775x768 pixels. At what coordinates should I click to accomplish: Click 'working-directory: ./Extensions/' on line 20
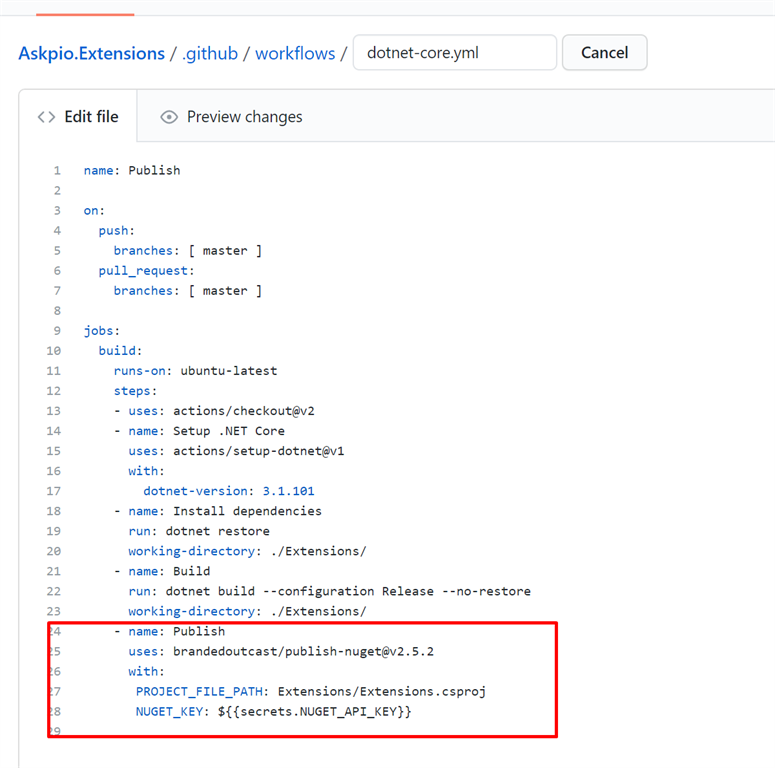(247, 551)
